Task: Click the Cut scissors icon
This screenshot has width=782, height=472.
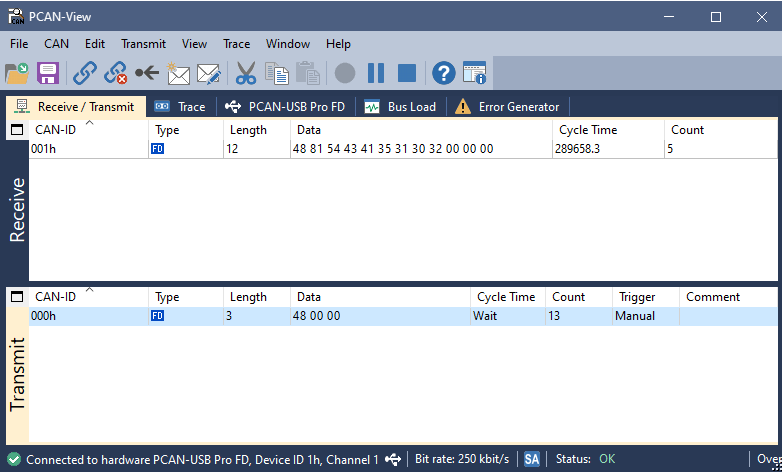Action: point(246,73)
